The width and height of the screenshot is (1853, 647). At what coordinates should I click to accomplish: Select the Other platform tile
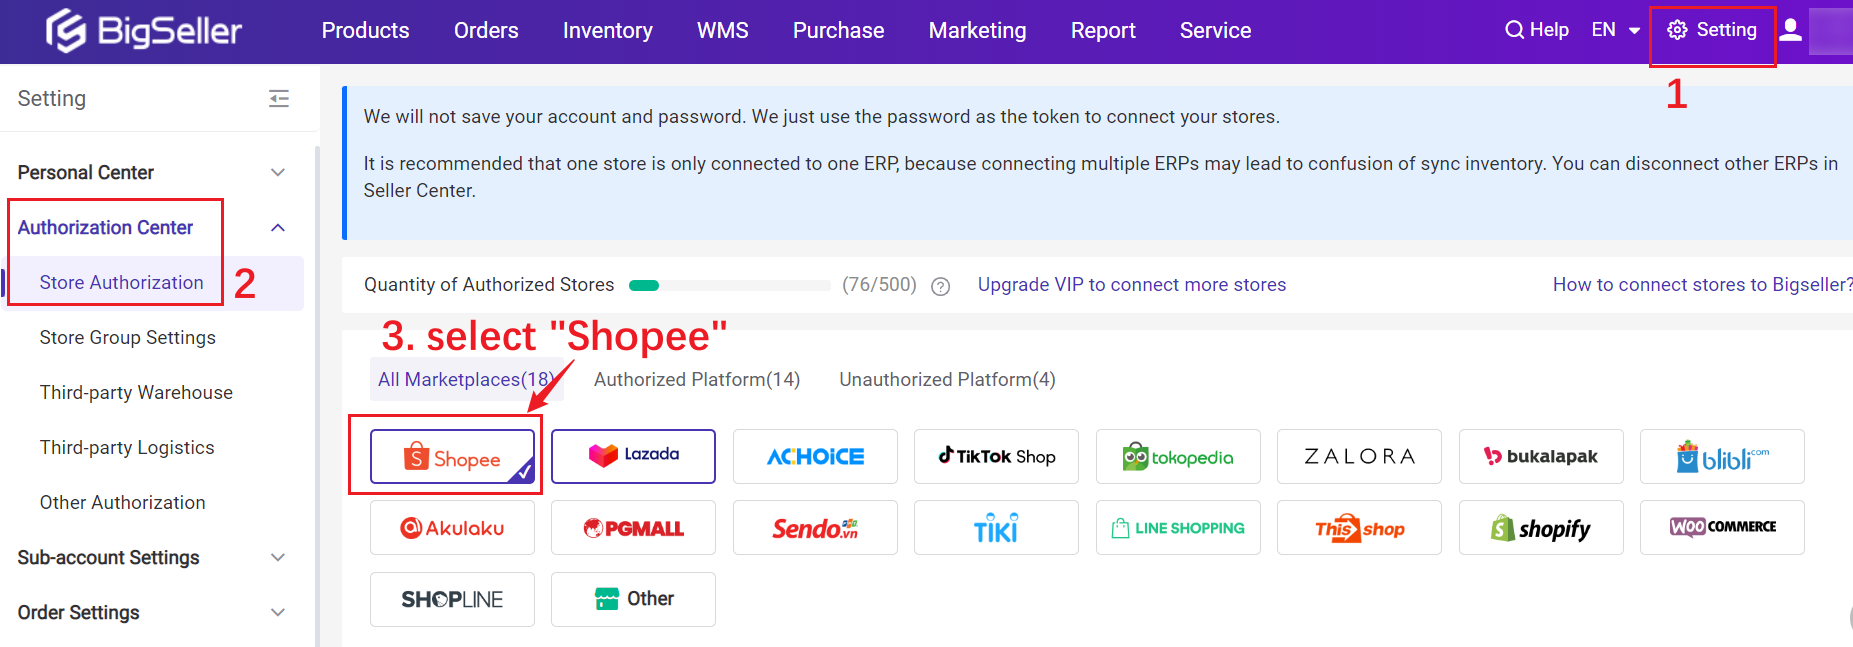pos(633,599)
